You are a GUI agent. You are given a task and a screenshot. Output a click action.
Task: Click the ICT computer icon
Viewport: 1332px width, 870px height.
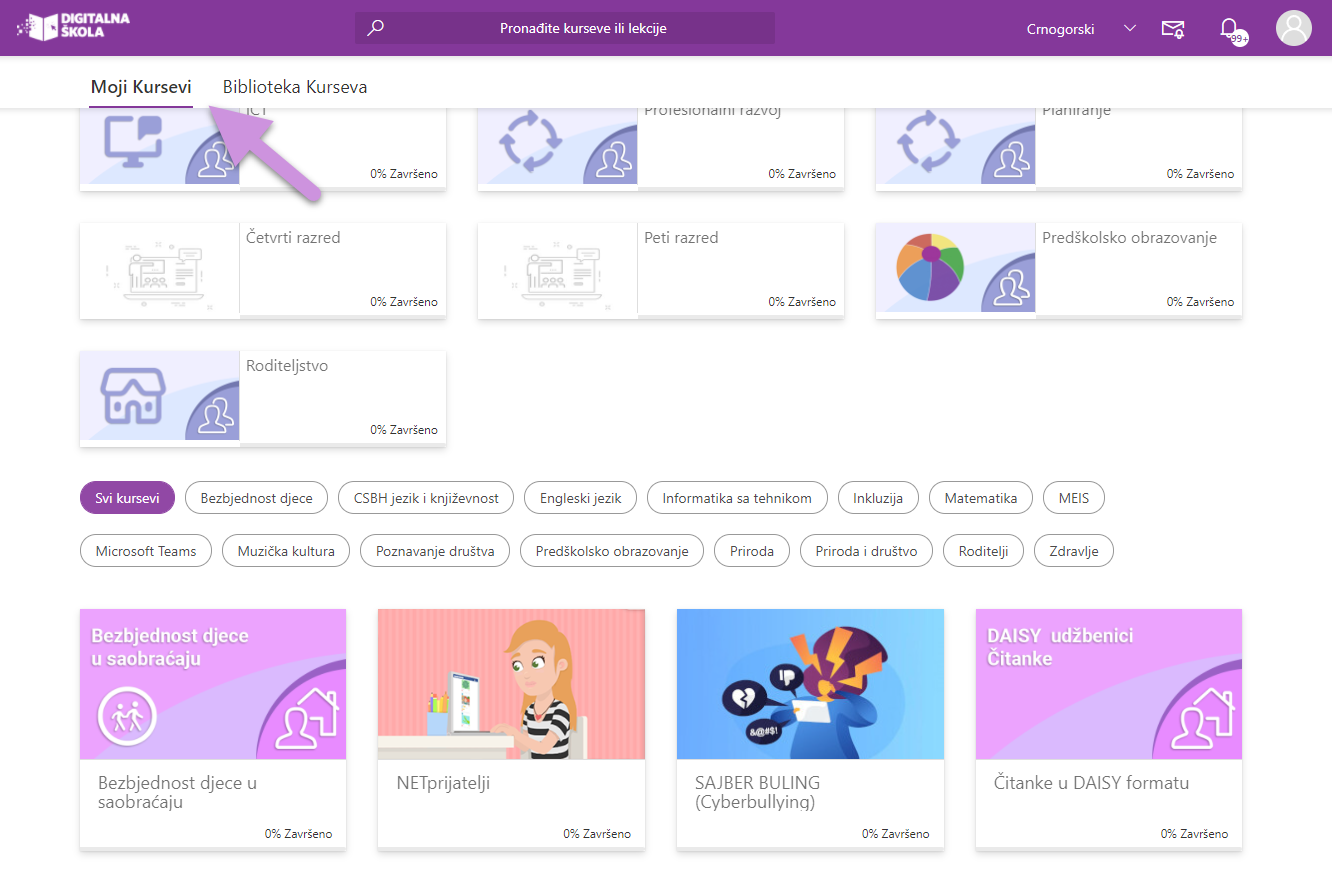(x=133, y=140)
